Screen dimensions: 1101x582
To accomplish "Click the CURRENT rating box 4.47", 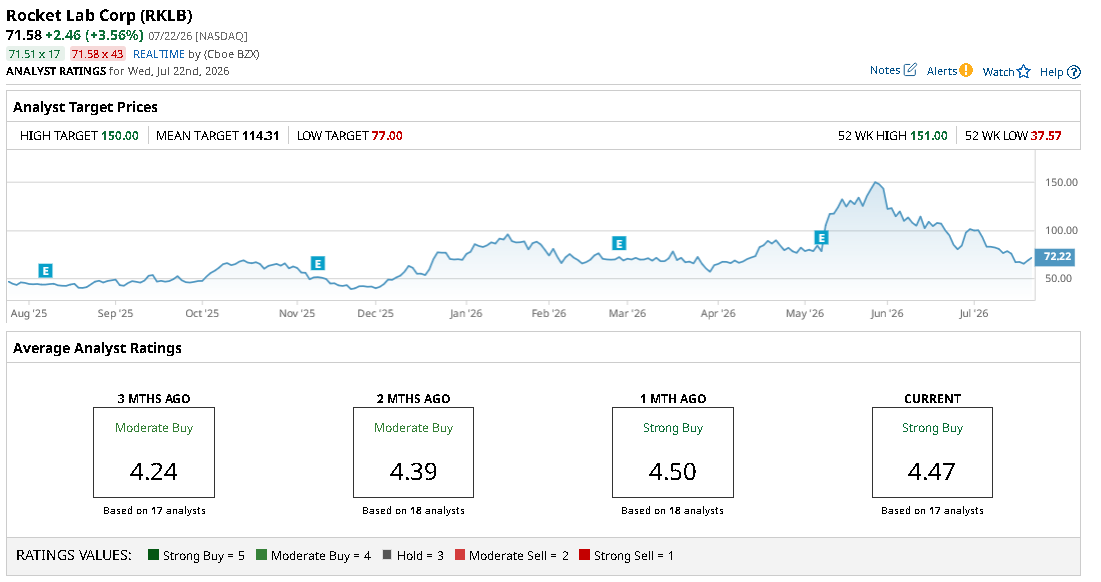I will [x=932, y=452].
